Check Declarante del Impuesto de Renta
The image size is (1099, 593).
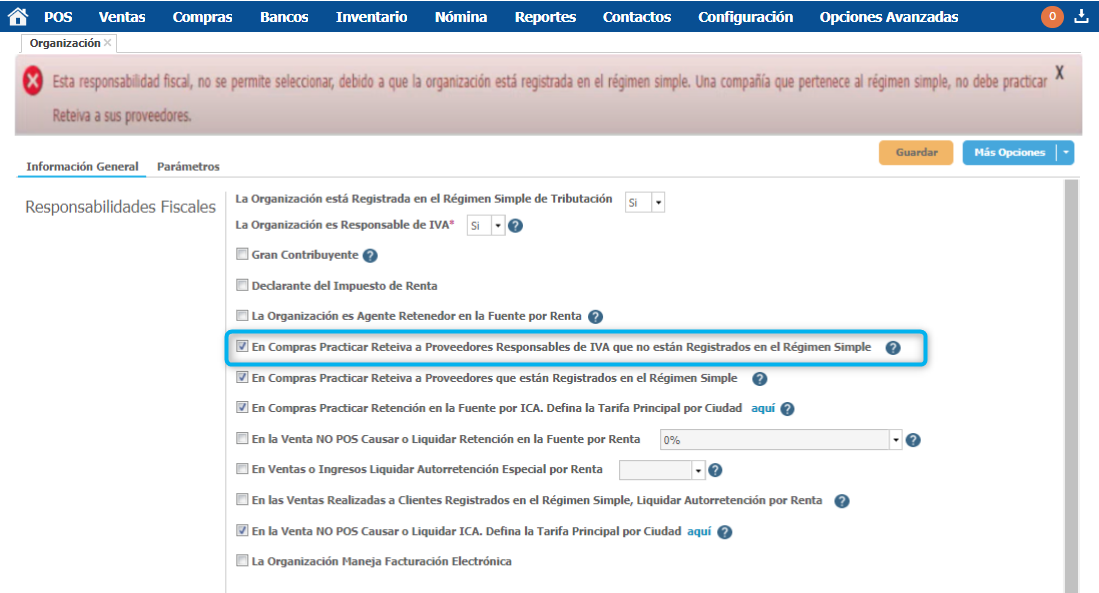coord(242,285)
